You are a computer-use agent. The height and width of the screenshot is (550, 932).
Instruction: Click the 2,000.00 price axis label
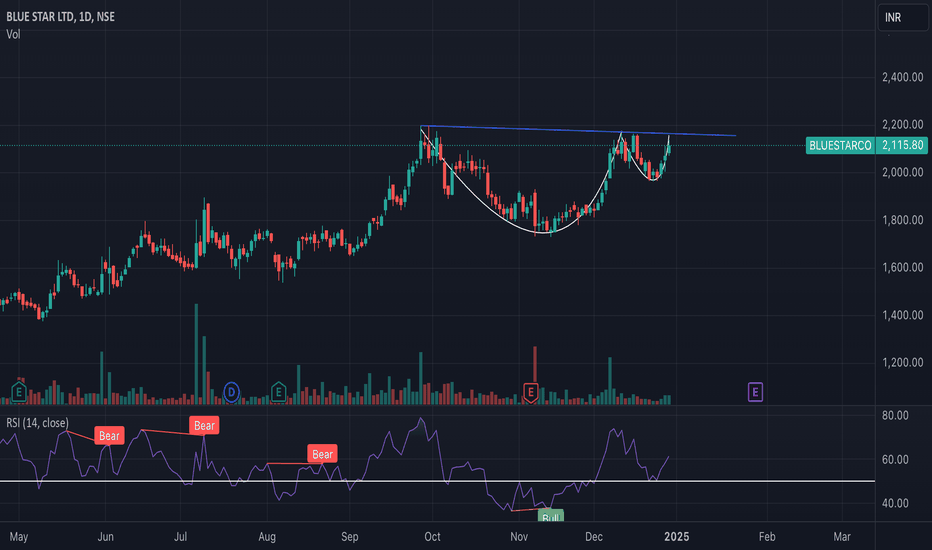902,172
